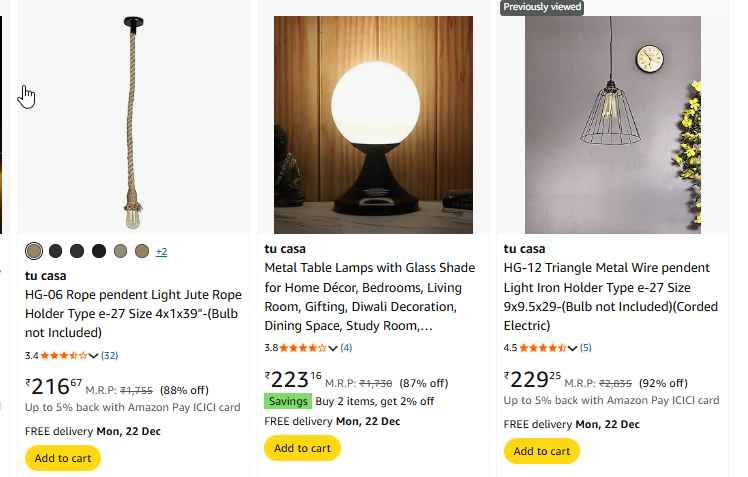Choose the fifth grey-olive color swatch
Image resolution: width=748 pixels, height=477 pixels.
click(120, 251)
